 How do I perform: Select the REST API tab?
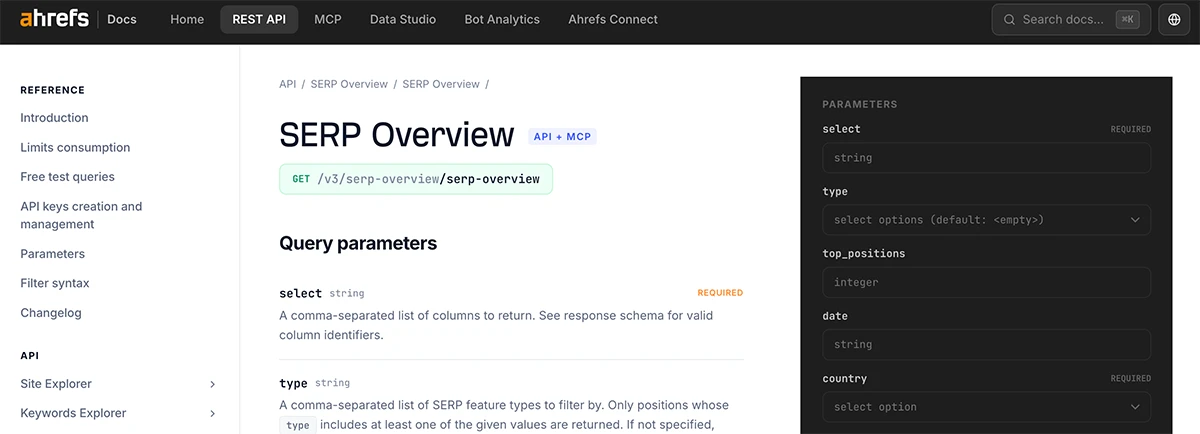(x=259, y=19)
